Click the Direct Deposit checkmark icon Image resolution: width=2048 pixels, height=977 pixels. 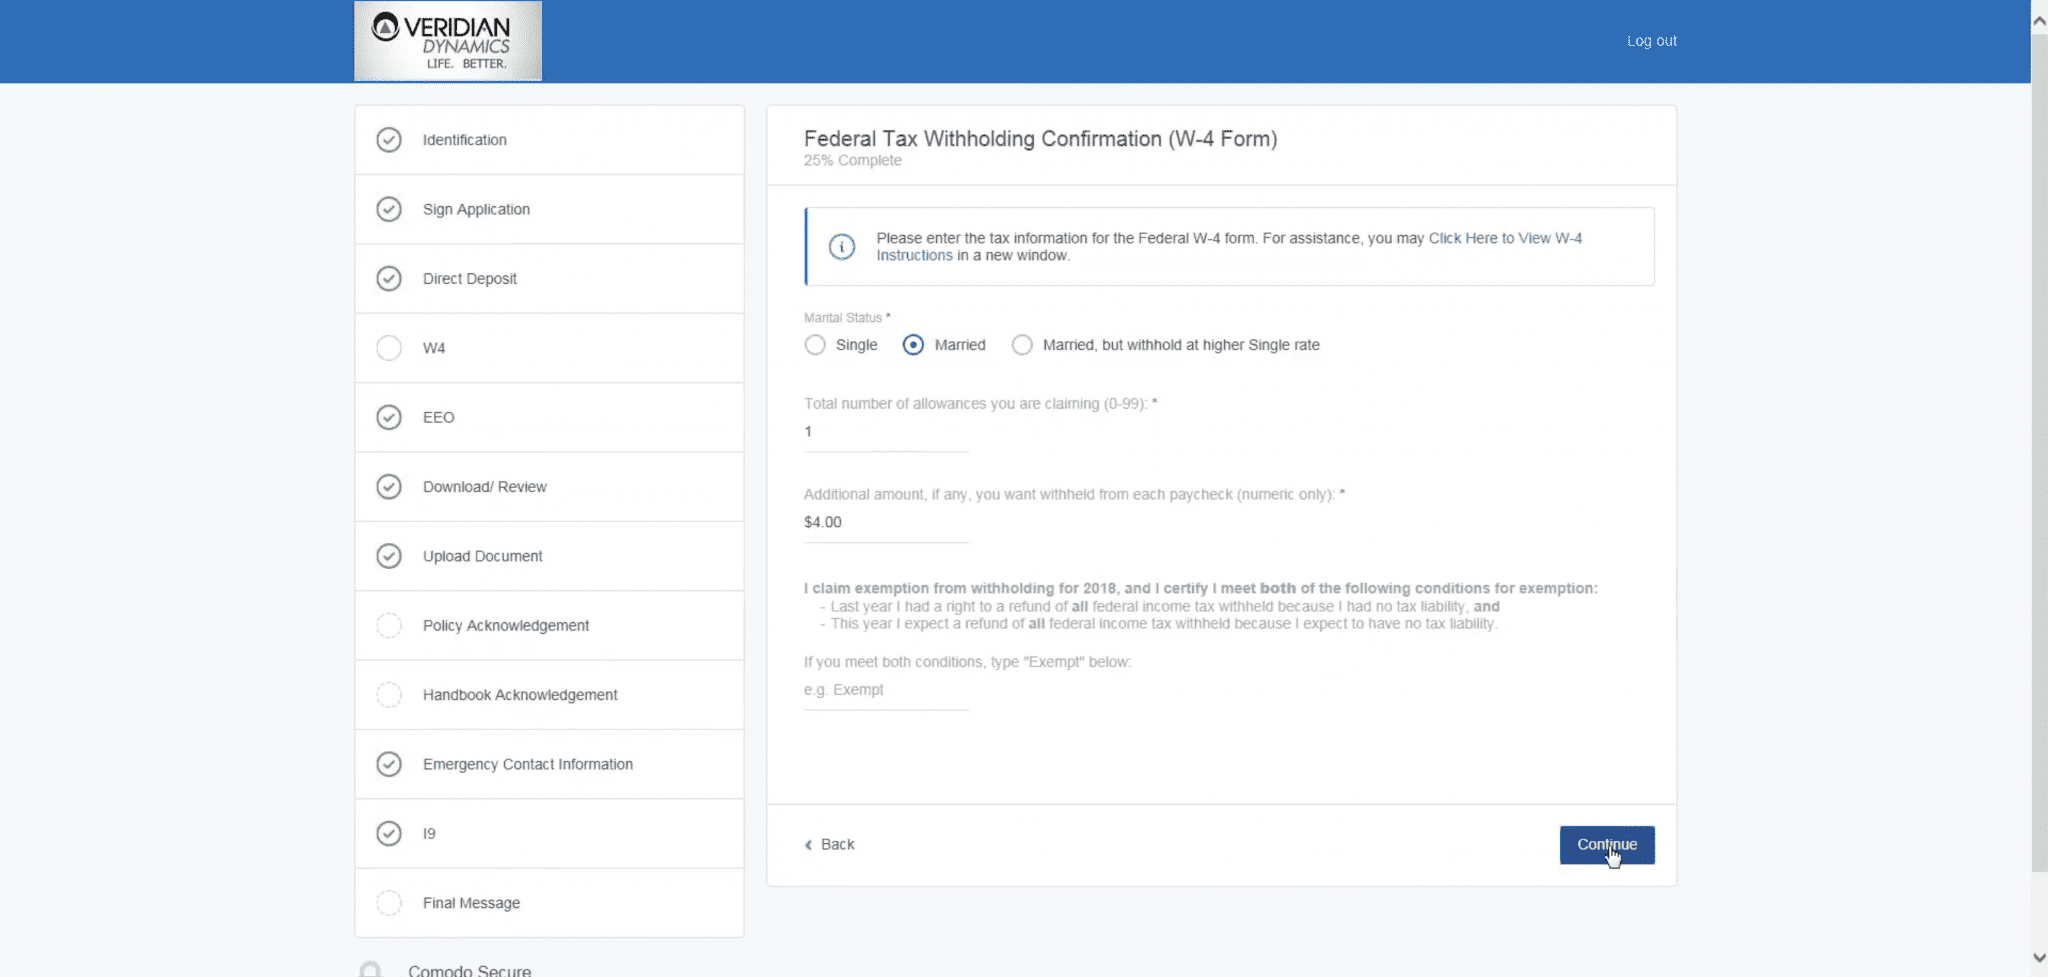point(389,279)
